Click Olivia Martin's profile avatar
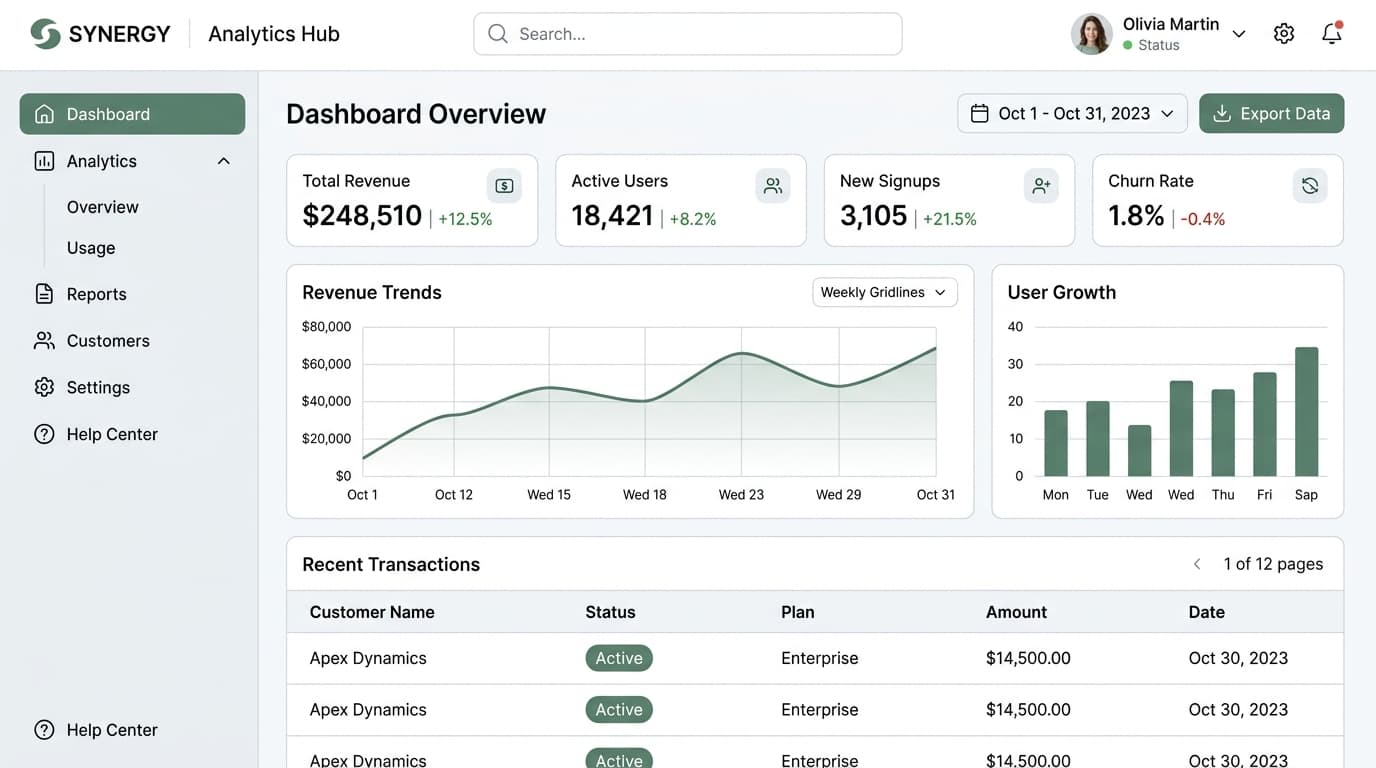1376x768 pixels. click(x=1092, y=34)
